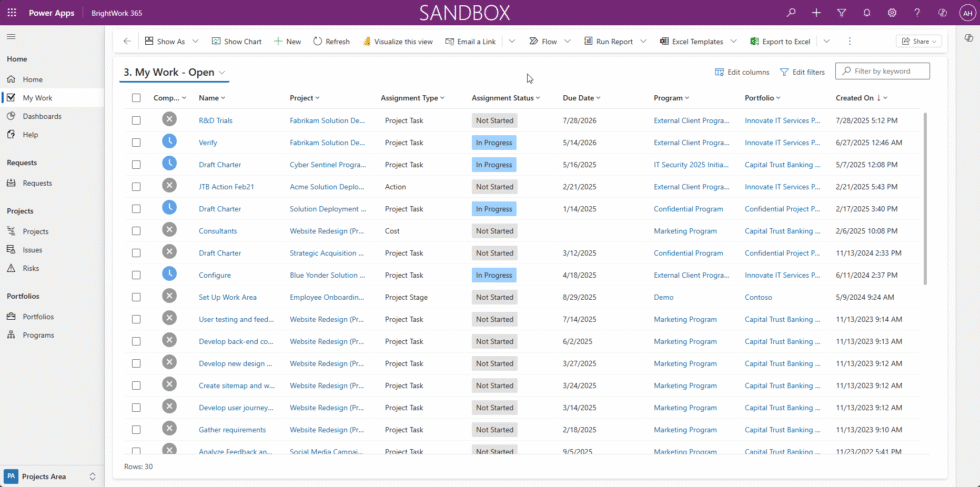Select the JTB Action Feb21 row checkbox
The width and height of the screenshot is (980, 487).
(136, 187)
